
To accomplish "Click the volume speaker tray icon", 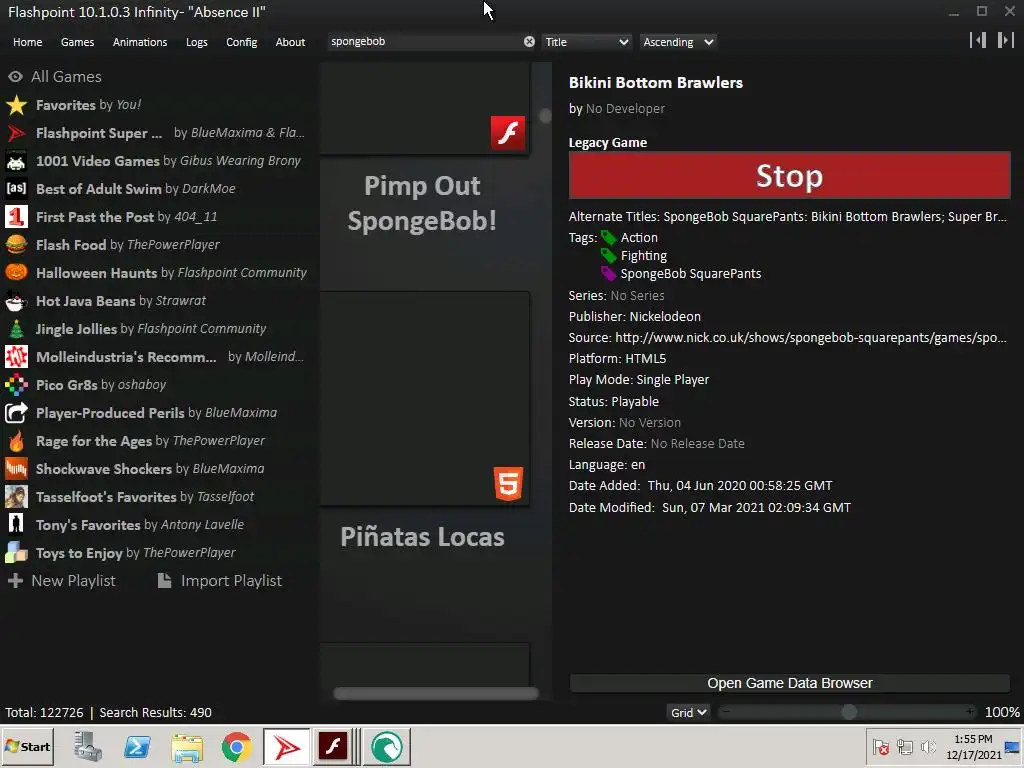I will point(928,747).
